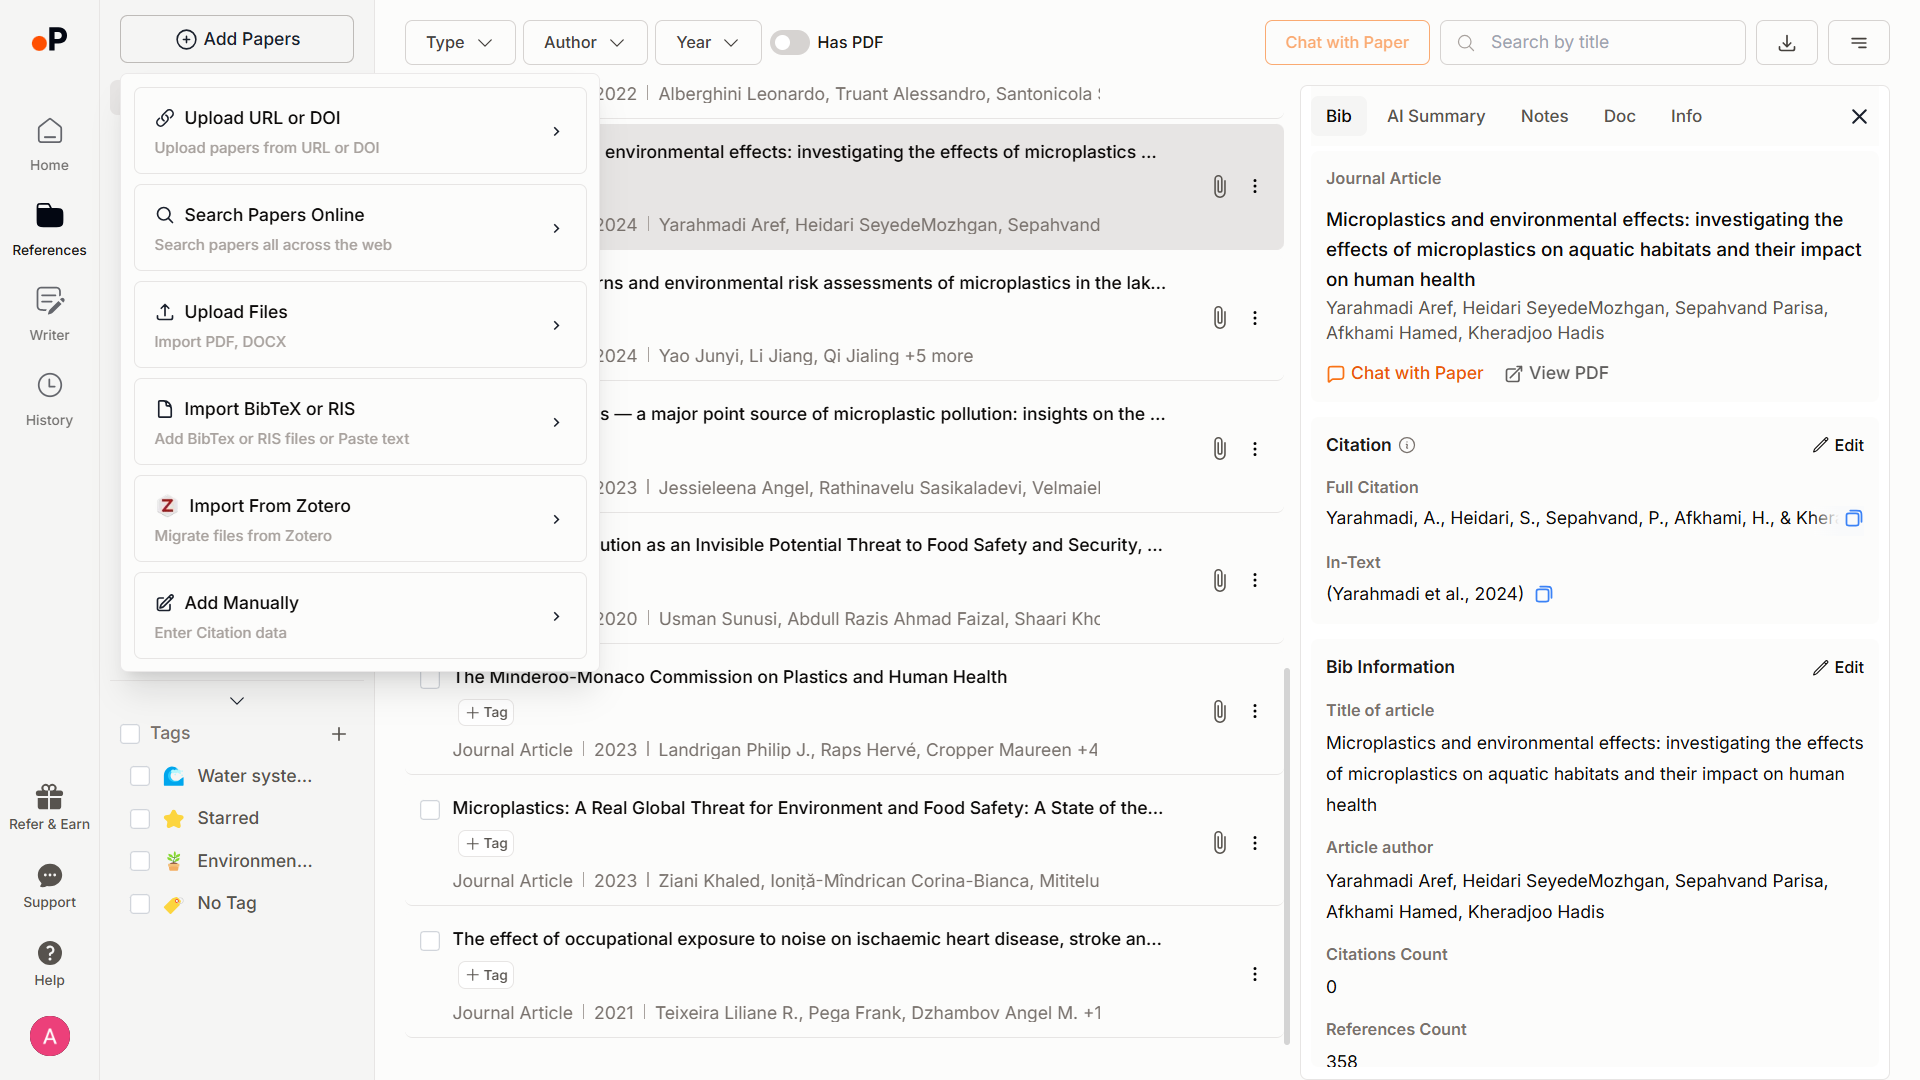The image size is (1920, 1080).
Task: Open the Type filter dropdown
Action: click(x=459, y=43)
